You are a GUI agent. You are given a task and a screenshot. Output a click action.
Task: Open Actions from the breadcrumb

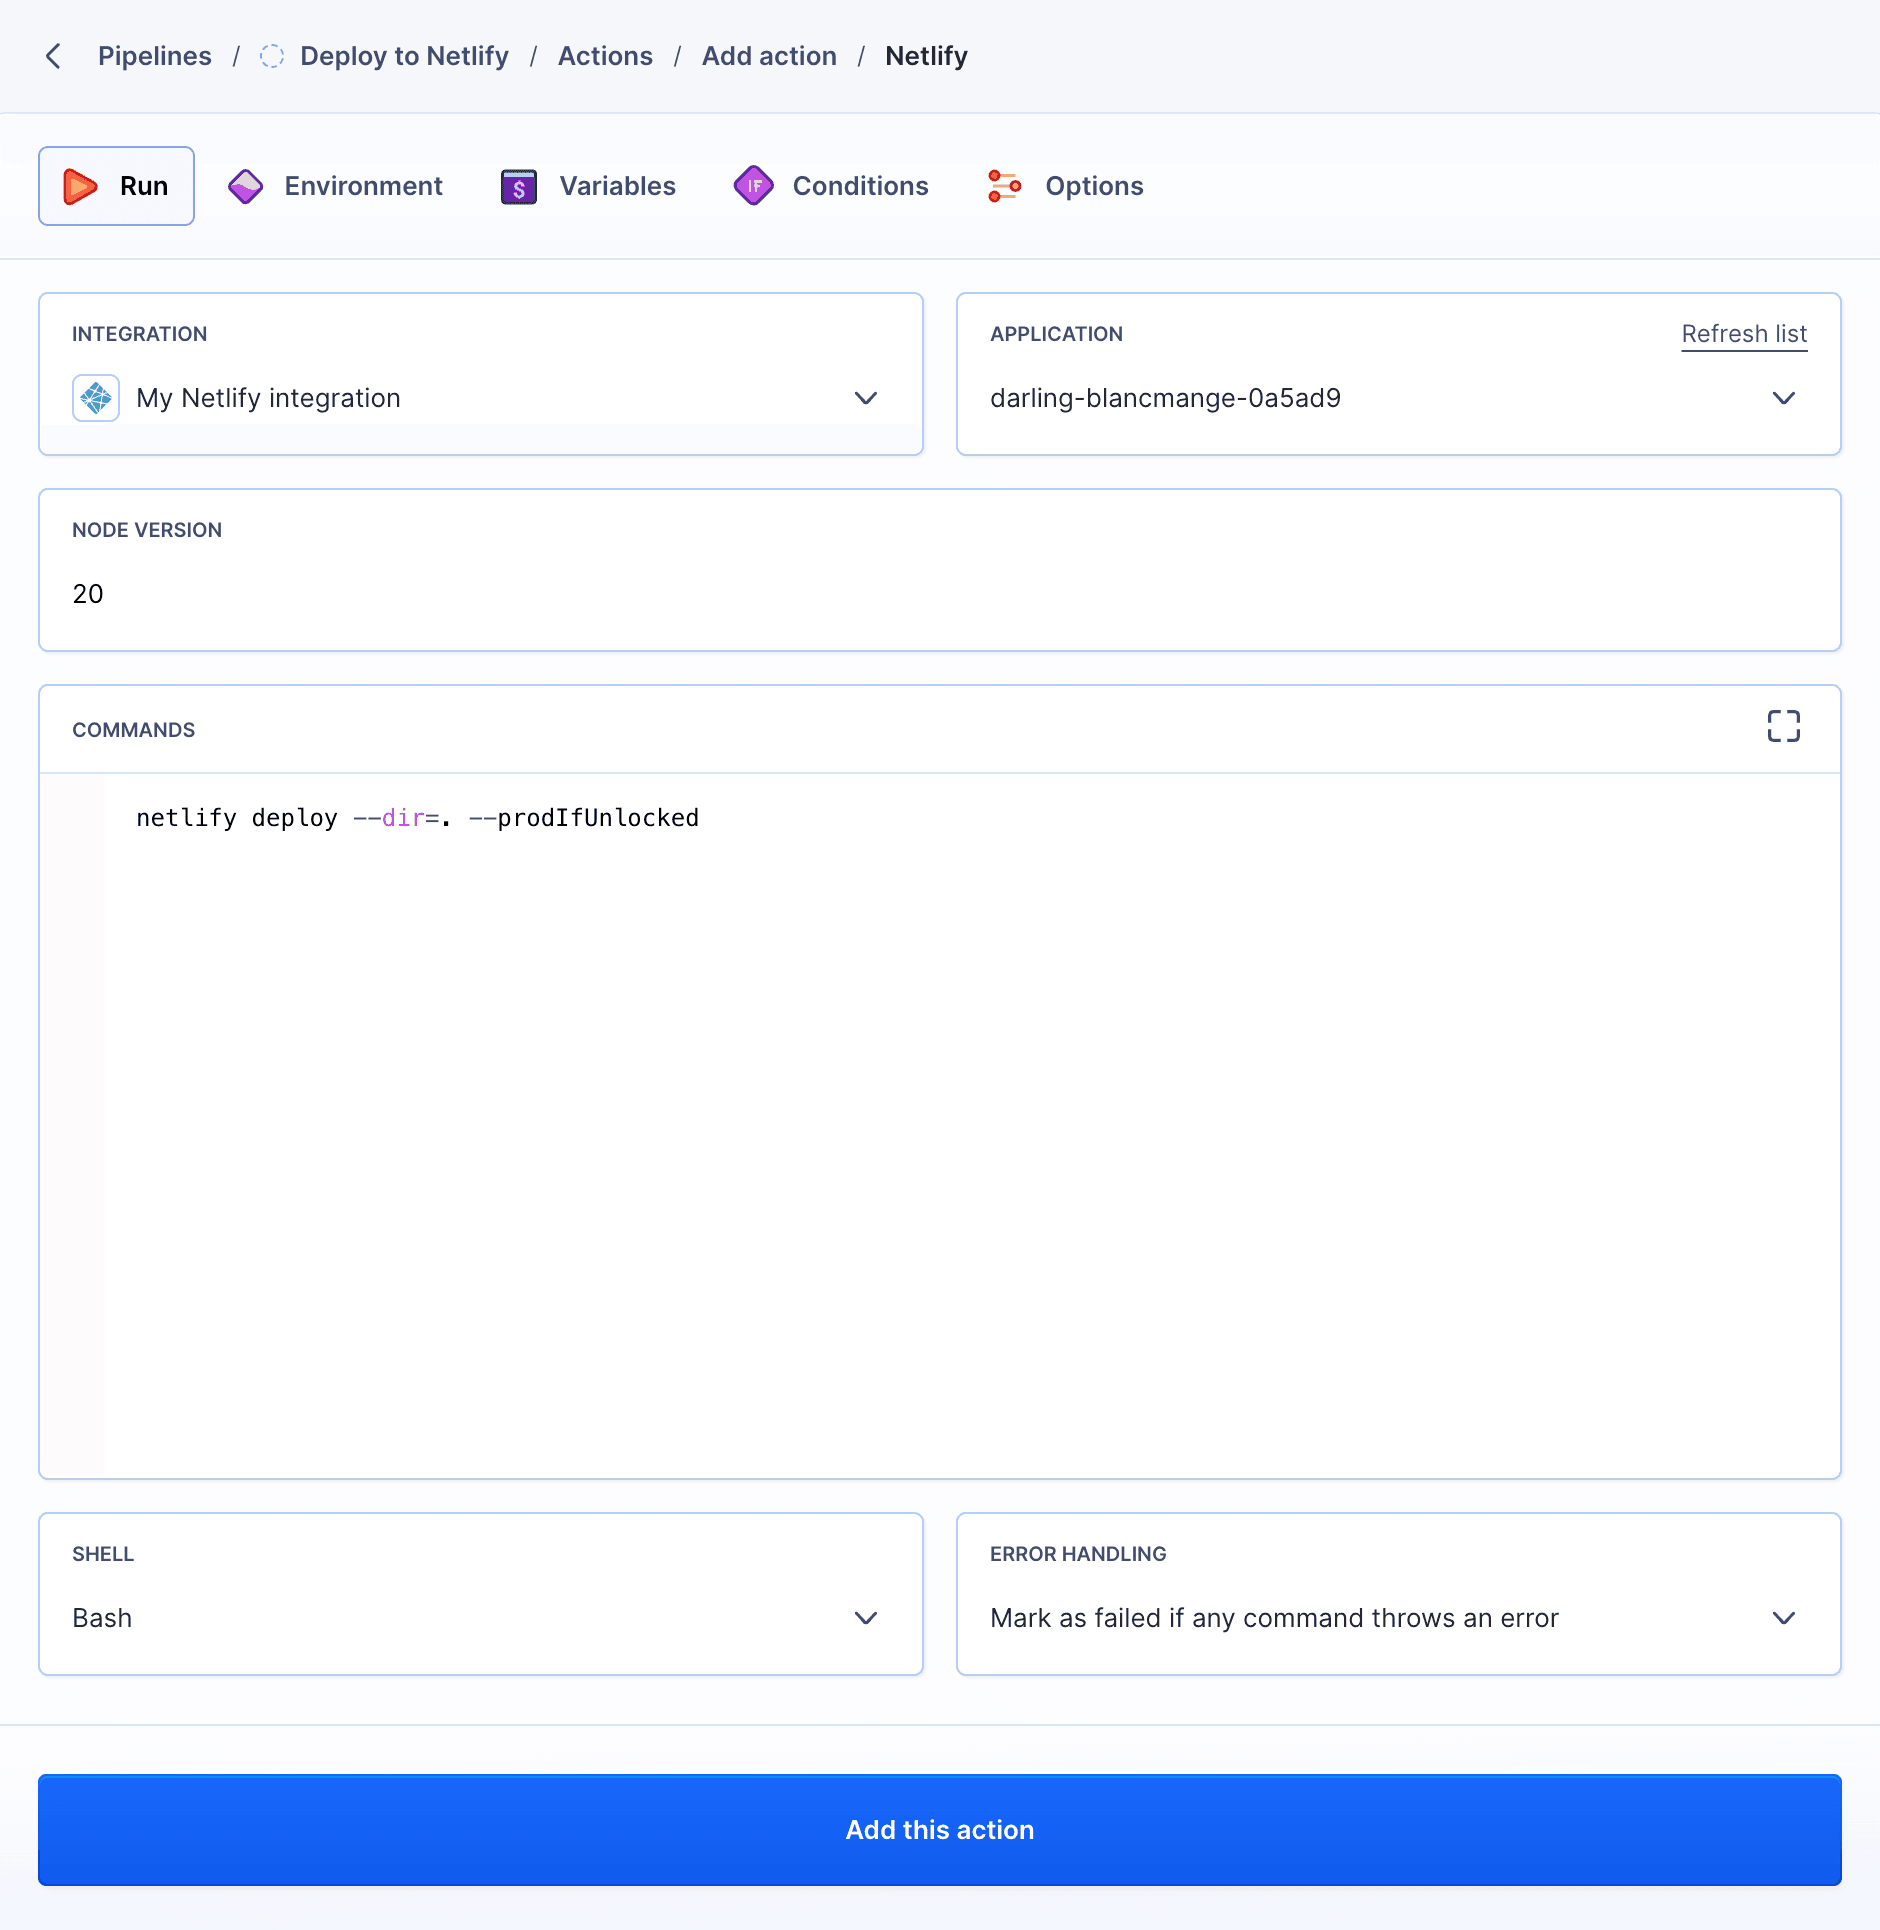[x=605, y=56]
